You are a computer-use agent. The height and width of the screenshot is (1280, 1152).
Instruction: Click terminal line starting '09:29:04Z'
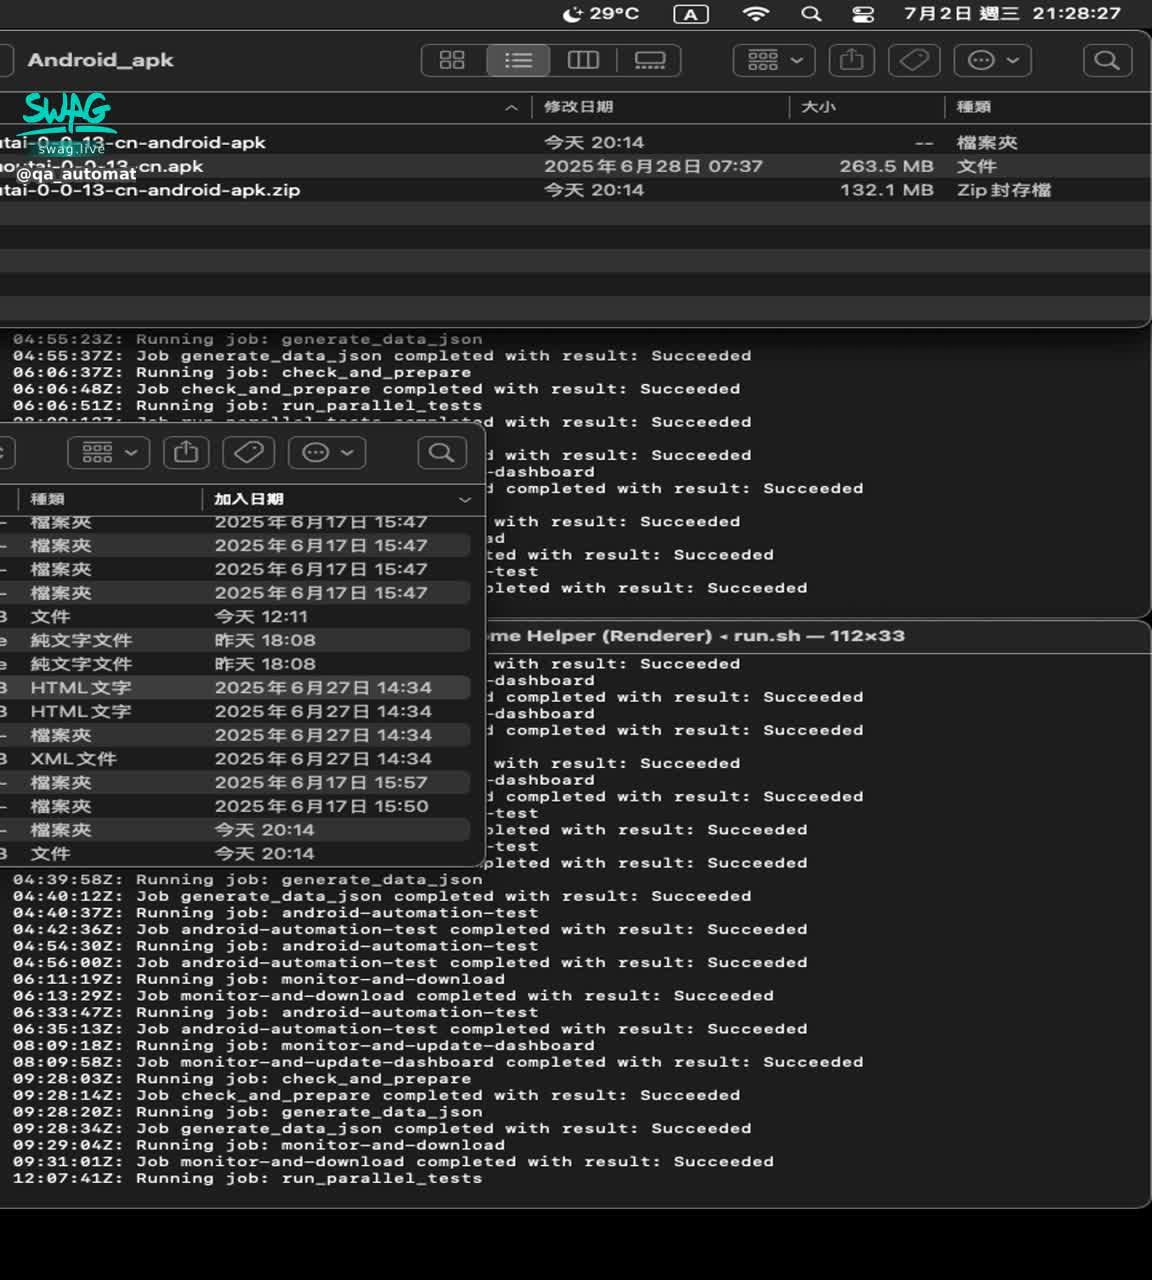pyautogui.click(x=258, y=1146)
